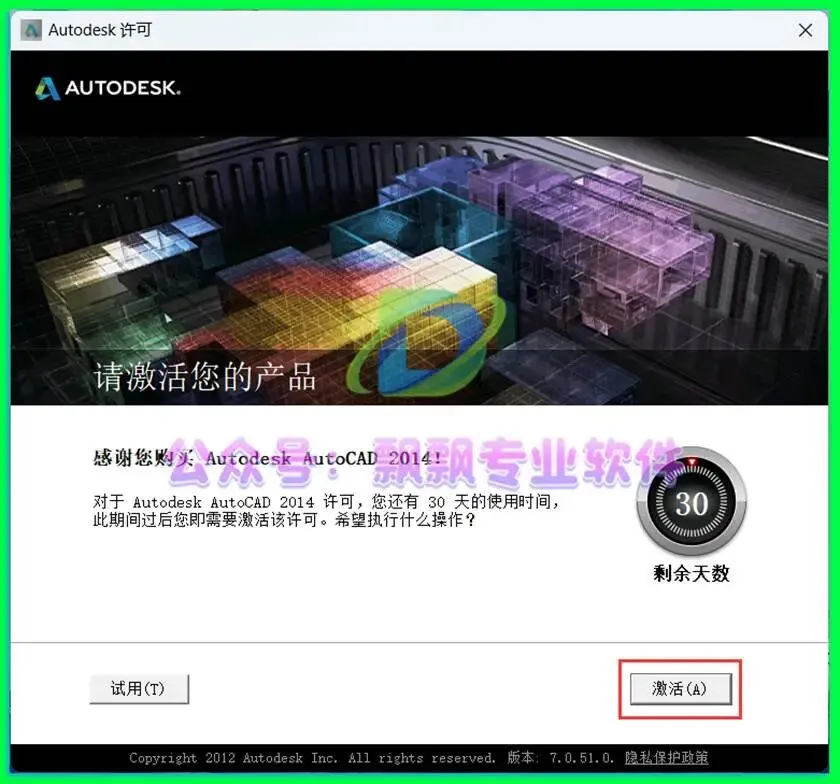Screen dimensions: 840x784
Task: Click the 感谢您购买 Autodesk AutoCAD 2014 line
Action: point(267,458)
